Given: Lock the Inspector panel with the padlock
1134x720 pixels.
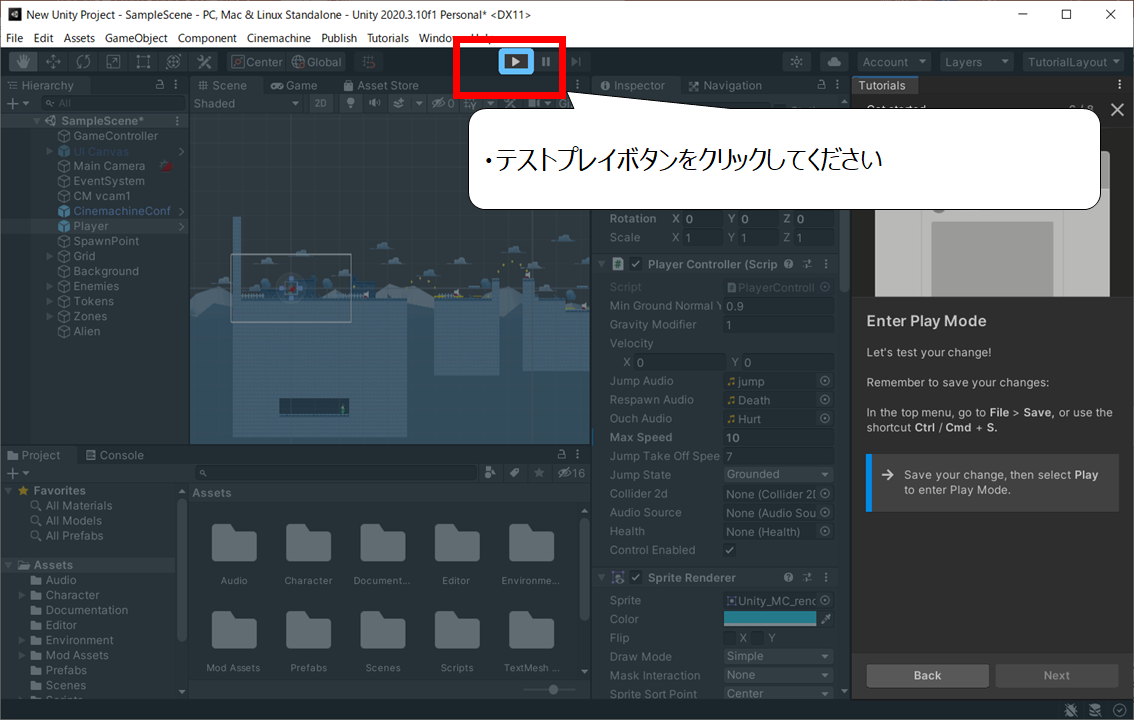Looking at the screenshot, I should (x=822, y=85).
